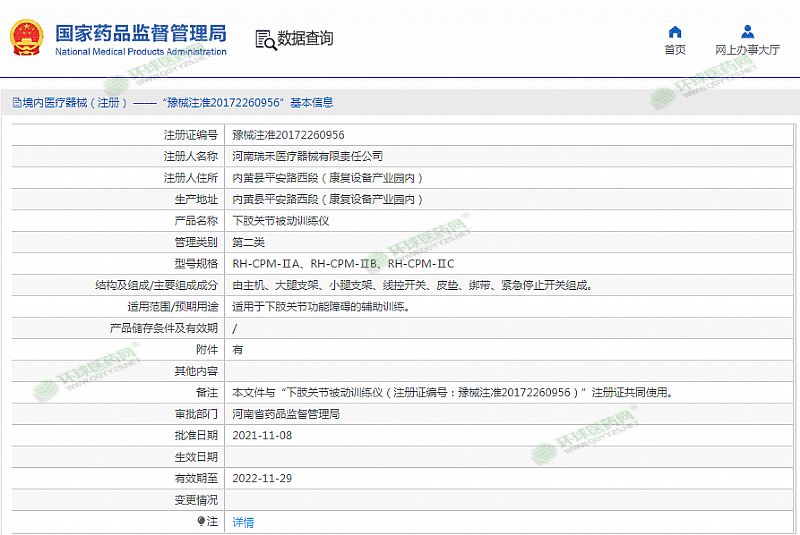Click the approving department 河南省药品监督管理局
Screen dimensions: 800x535
point(285,414)
